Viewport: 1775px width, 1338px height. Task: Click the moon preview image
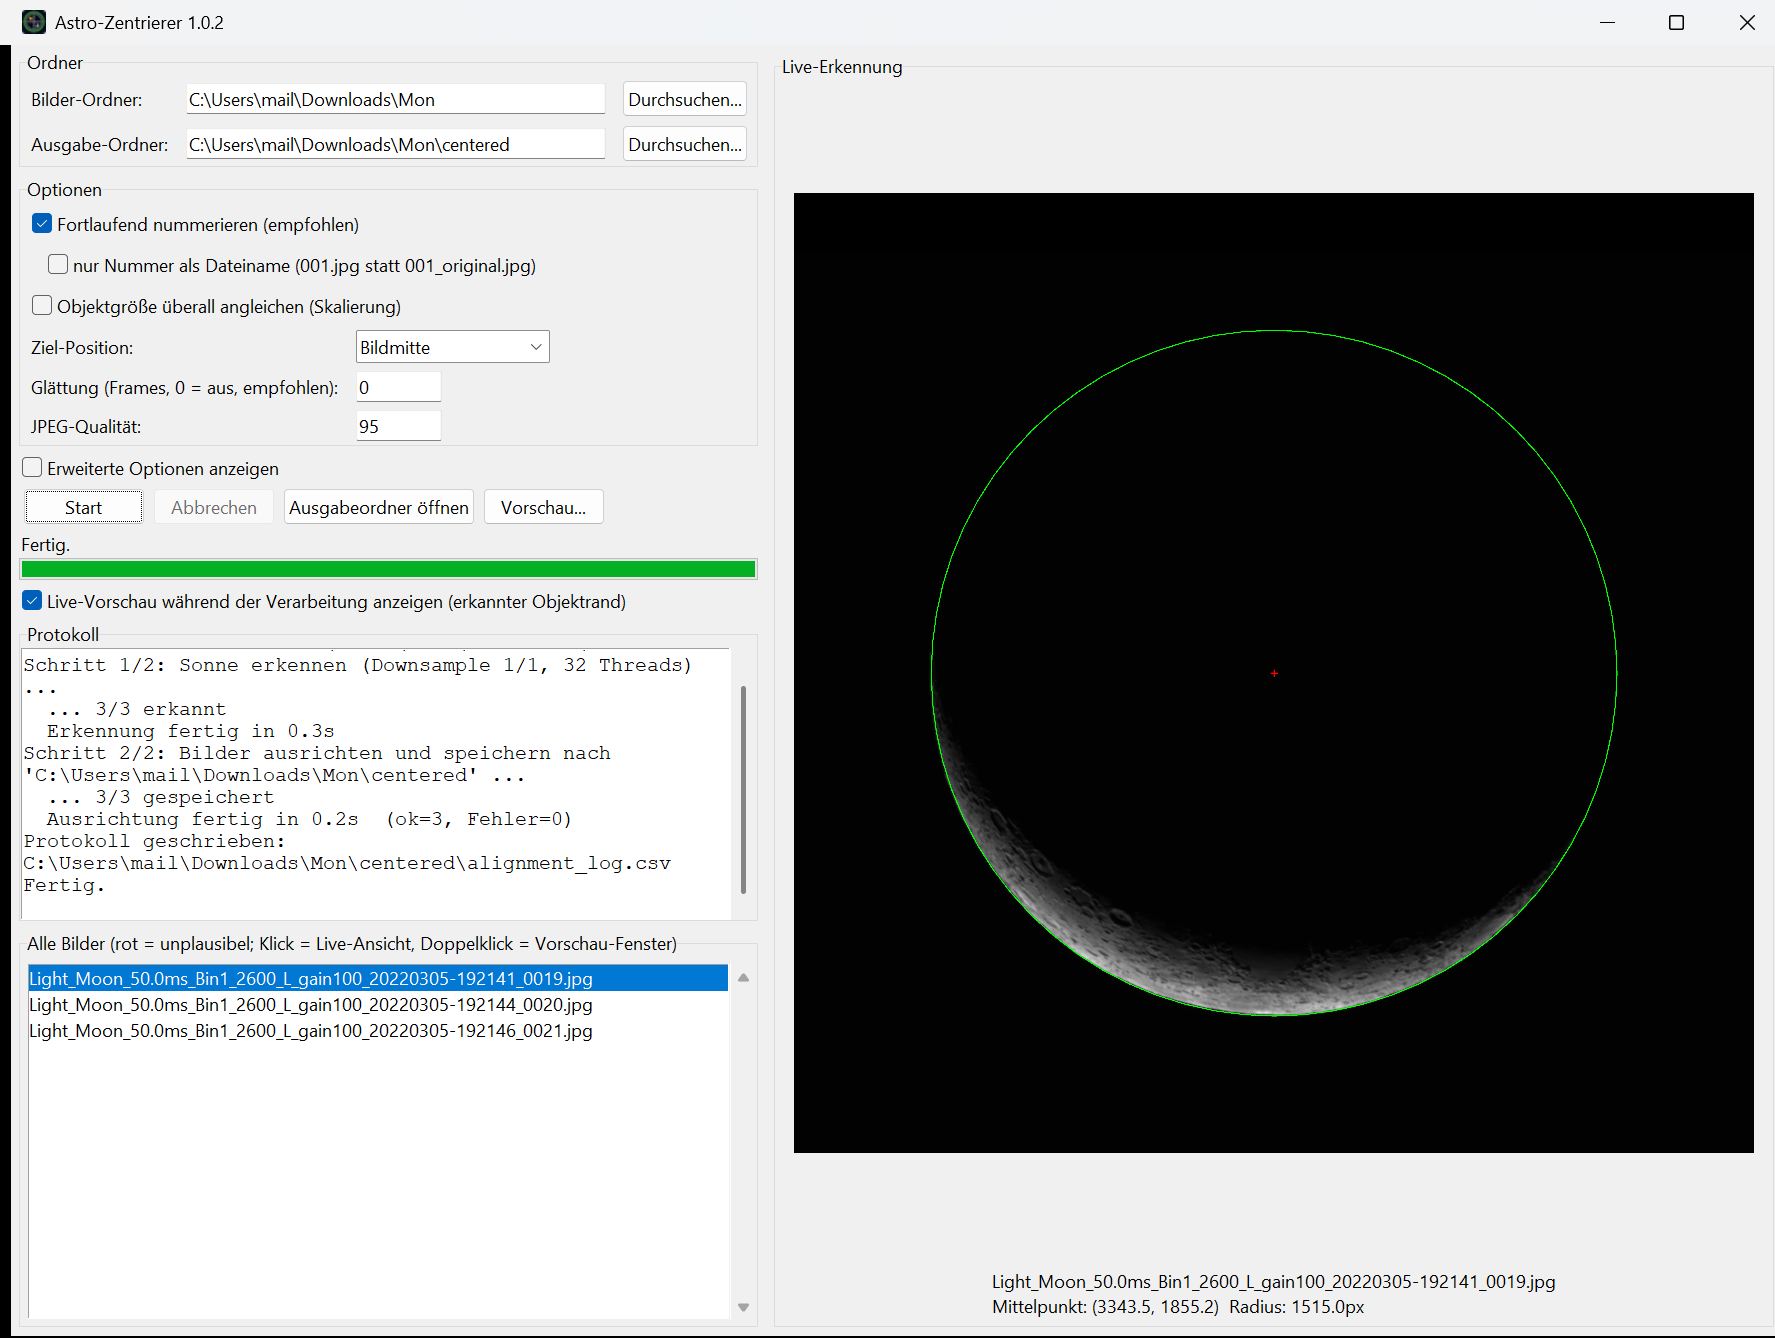click(1273, 672)
